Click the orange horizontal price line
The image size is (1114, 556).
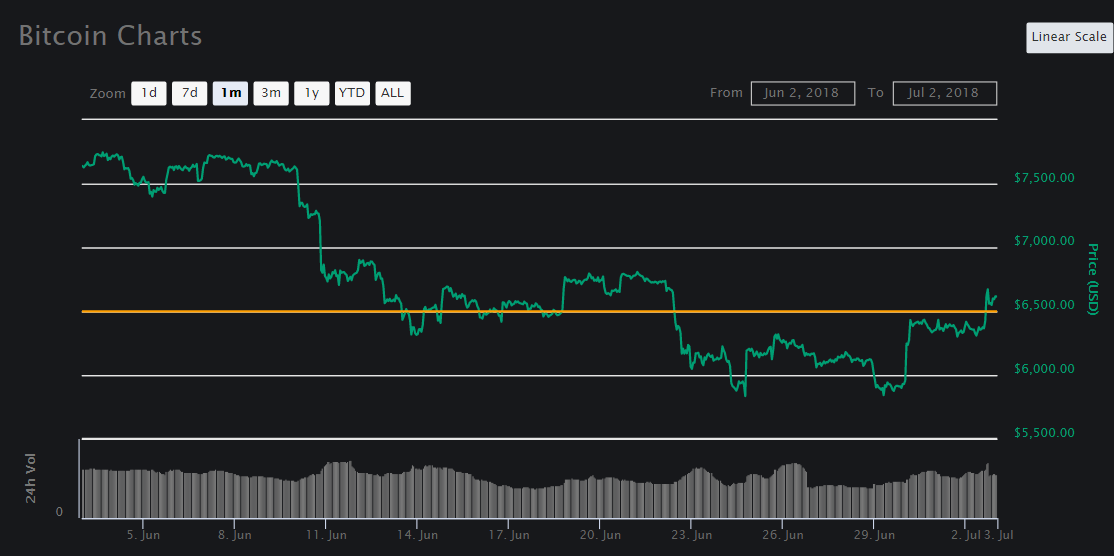point(540,311)
